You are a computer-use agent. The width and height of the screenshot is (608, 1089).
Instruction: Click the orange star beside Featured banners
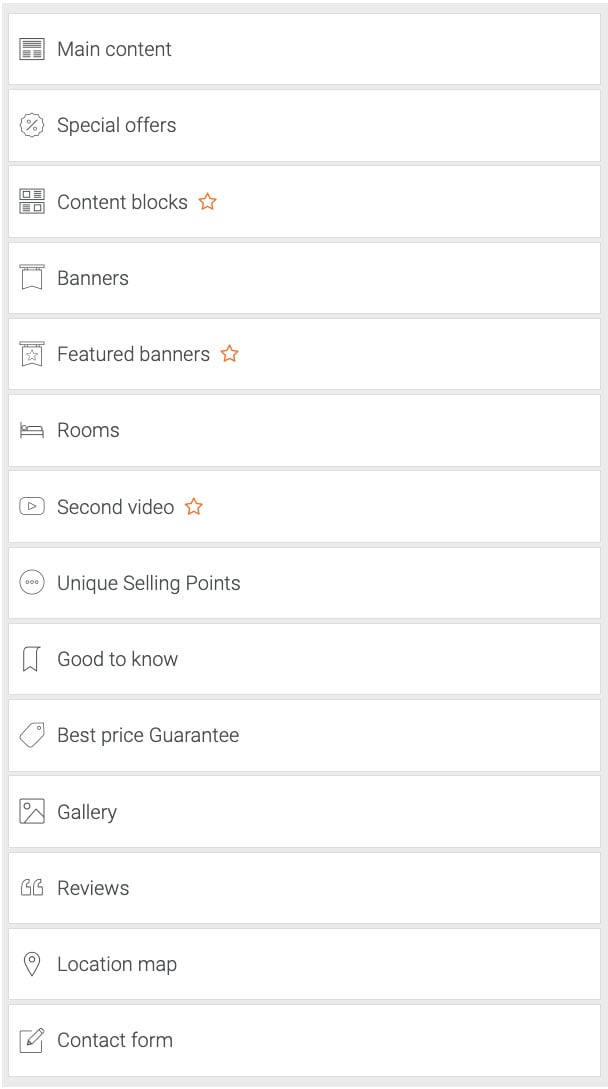coord(229,353)
